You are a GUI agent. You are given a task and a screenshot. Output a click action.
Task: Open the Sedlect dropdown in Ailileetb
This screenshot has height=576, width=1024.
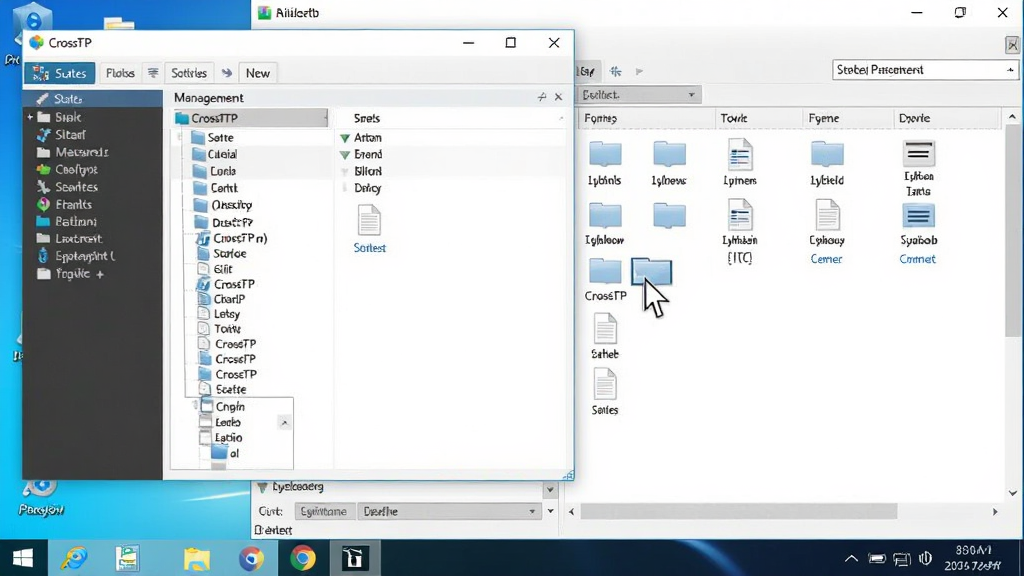point(638,95)
